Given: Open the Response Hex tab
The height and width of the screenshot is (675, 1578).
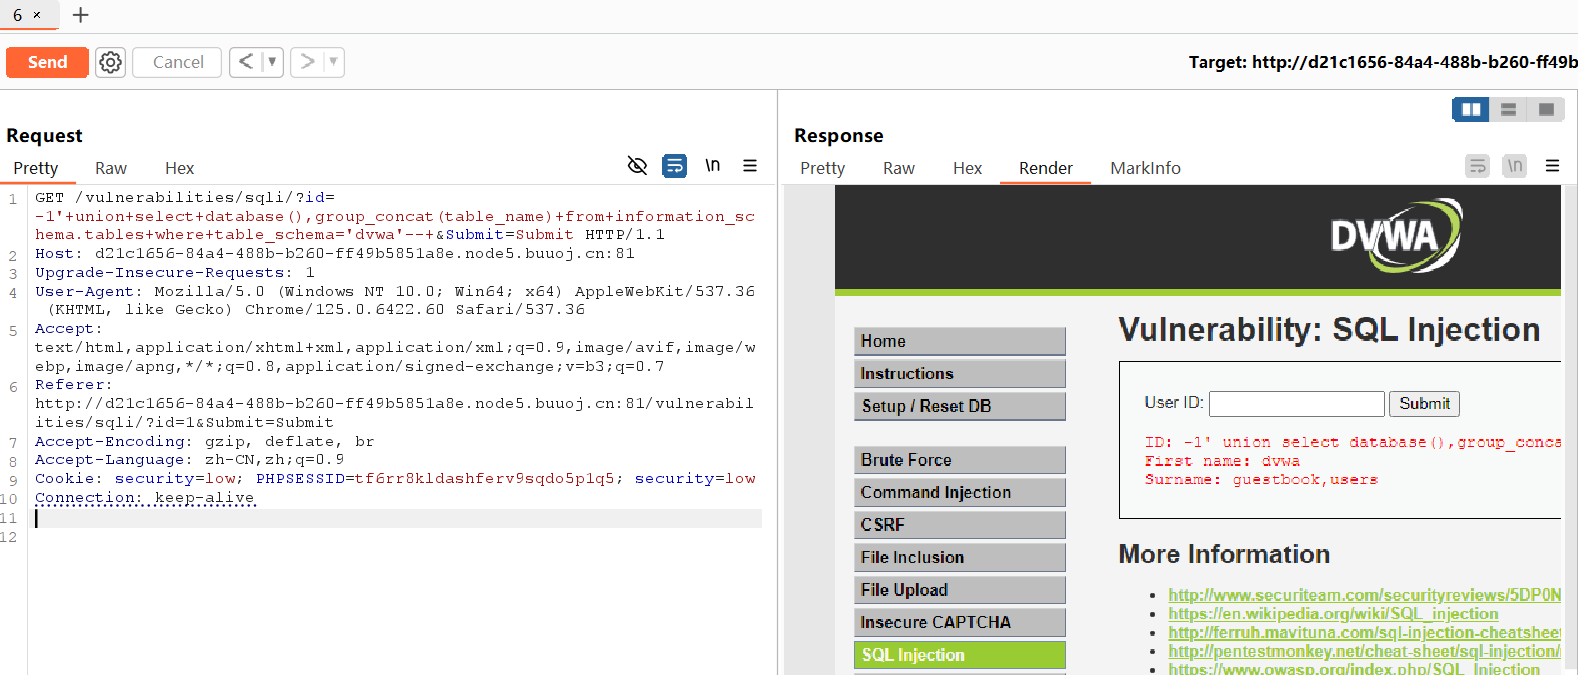Looking at the screenshot, I should [x=967, y=168].
